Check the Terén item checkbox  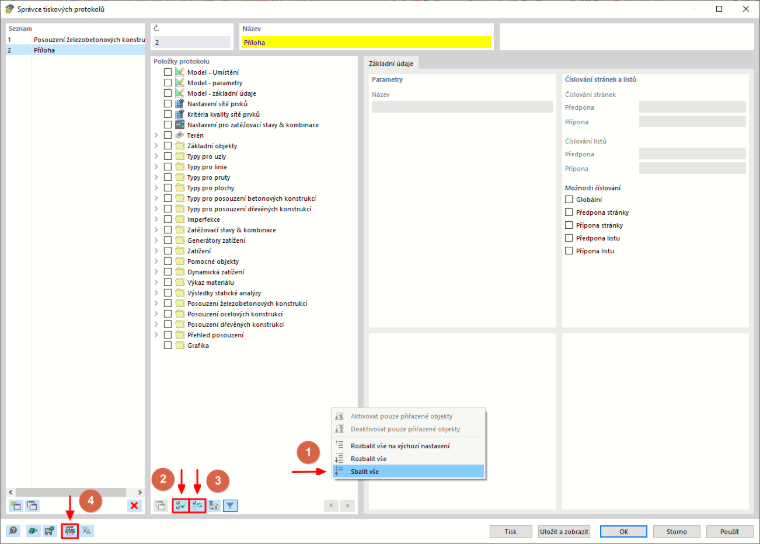click(168, 135)
